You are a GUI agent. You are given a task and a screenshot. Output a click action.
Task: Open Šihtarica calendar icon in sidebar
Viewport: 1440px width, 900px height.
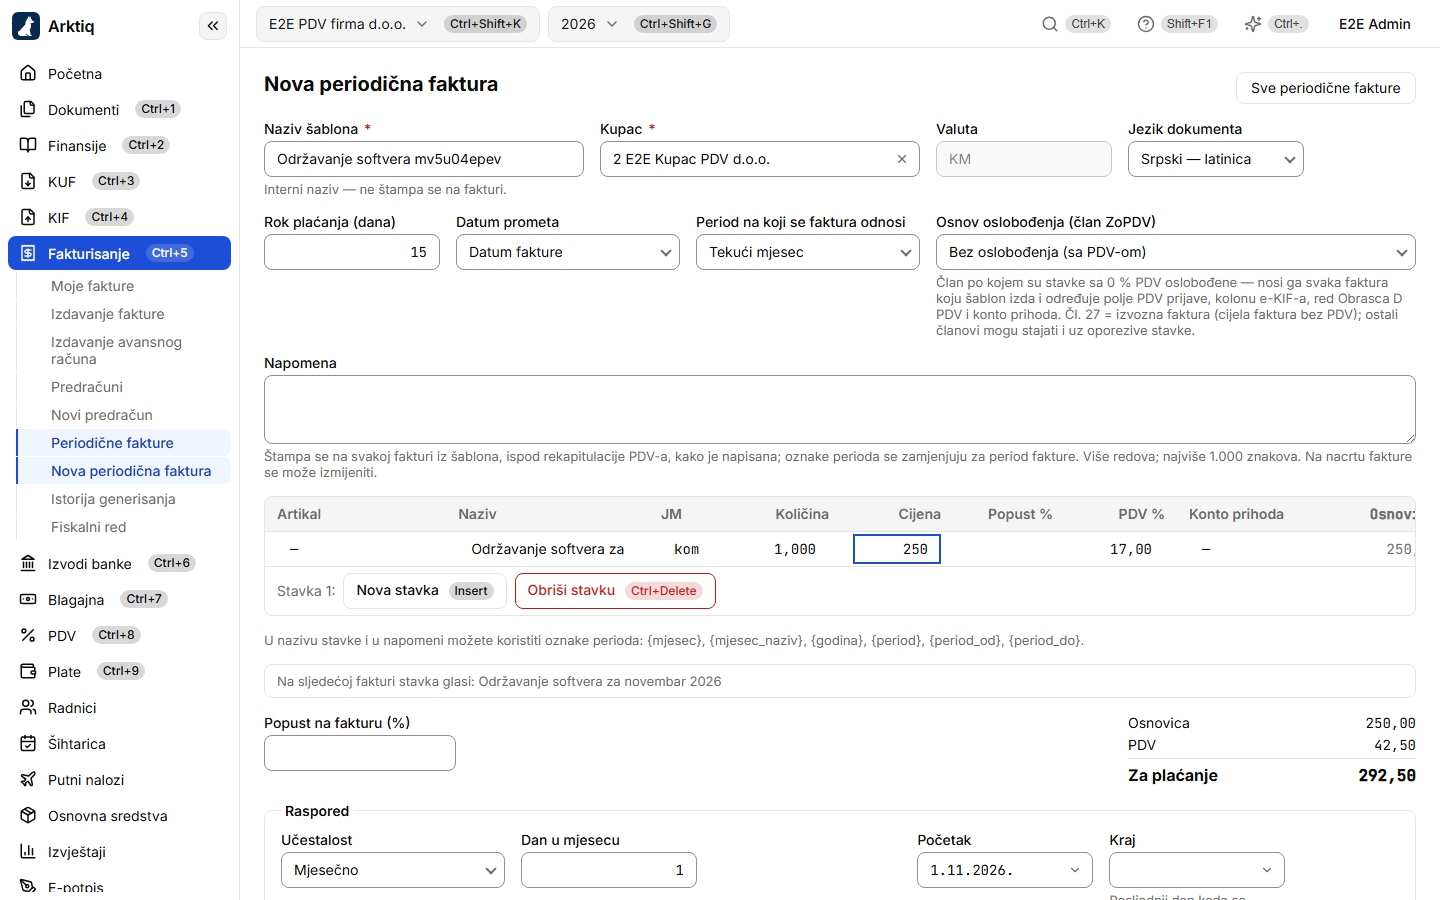[x=28, y=743]
